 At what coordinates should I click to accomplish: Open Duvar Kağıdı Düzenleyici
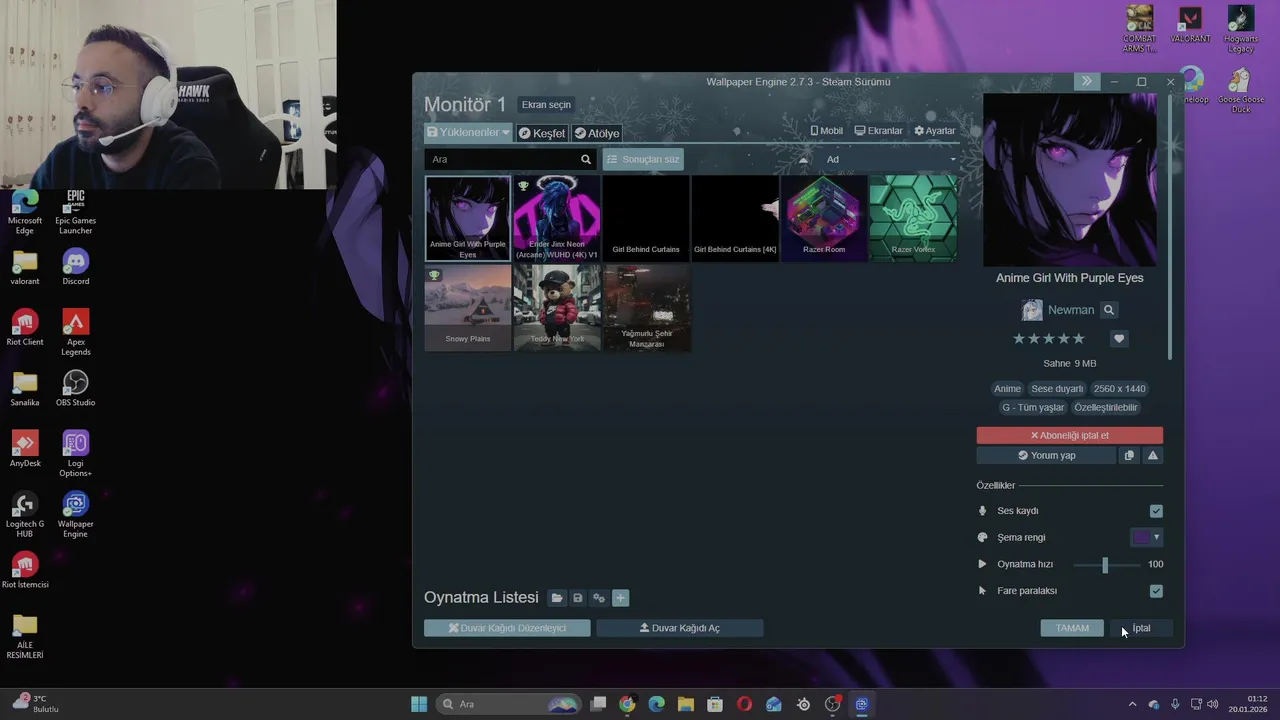tap(507, 628)
